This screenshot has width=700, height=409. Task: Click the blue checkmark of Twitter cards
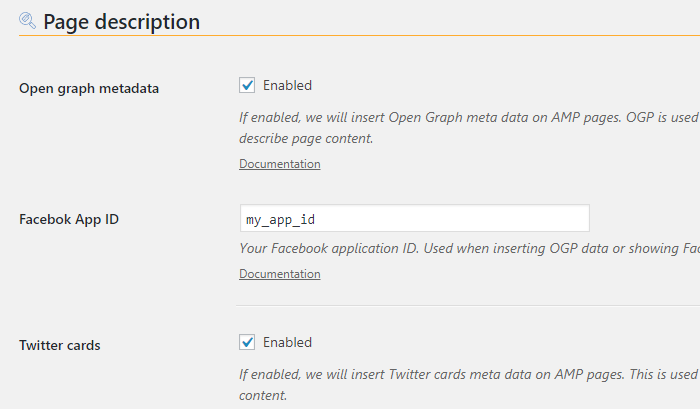(x=247, y=342)
